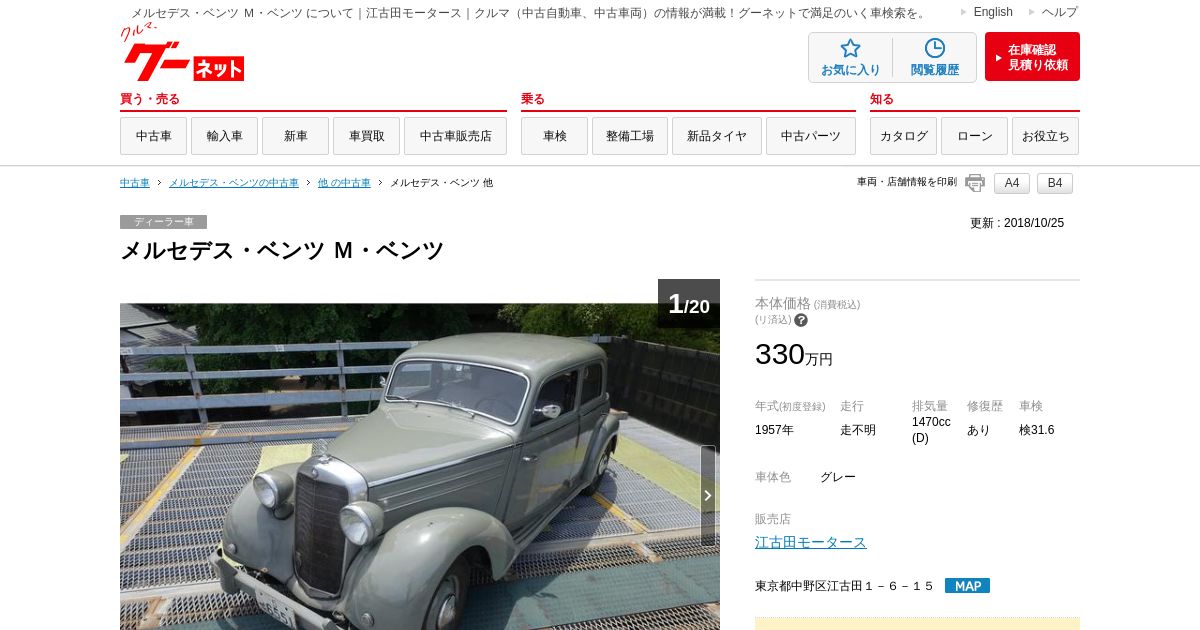Image resolution: width=1200 pixels, height=630 pixels.
Task: Open the 中古車 menu item
Action: [x=153, y=136]
